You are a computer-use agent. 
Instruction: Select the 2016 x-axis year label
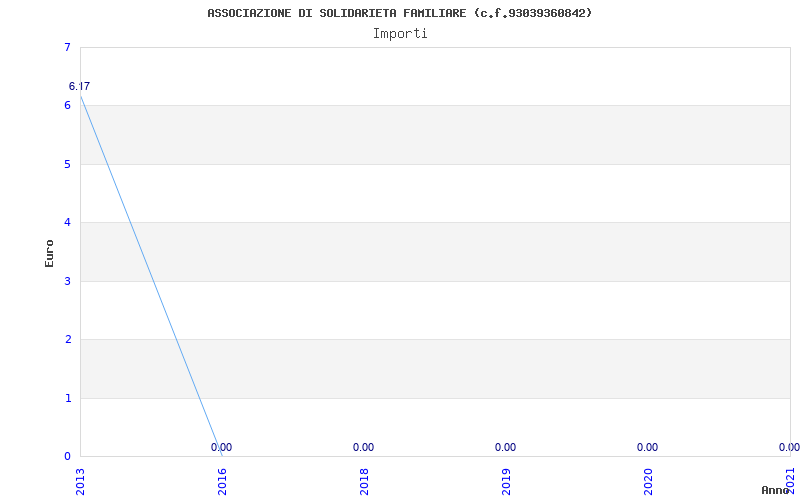[x=222, y=483]
